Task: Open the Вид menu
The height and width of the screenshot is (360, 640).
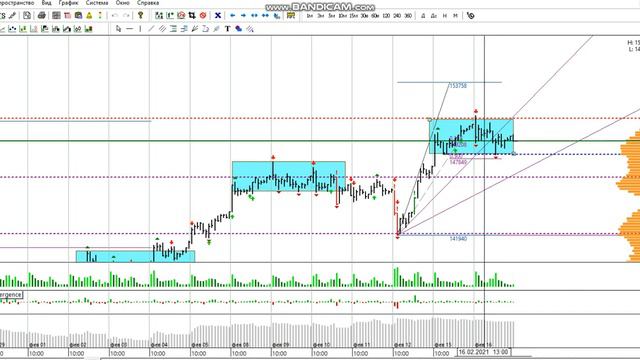Action: click(47, 3)
